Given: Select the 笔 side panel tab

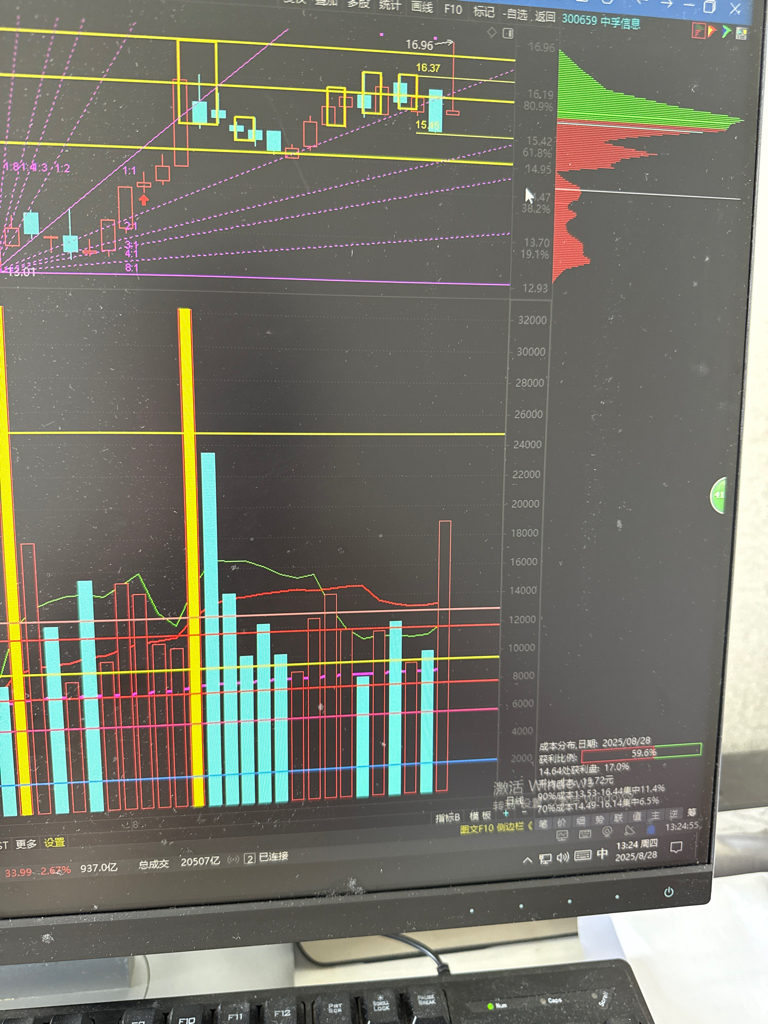Looking at the screenshot, I should 543,824.
